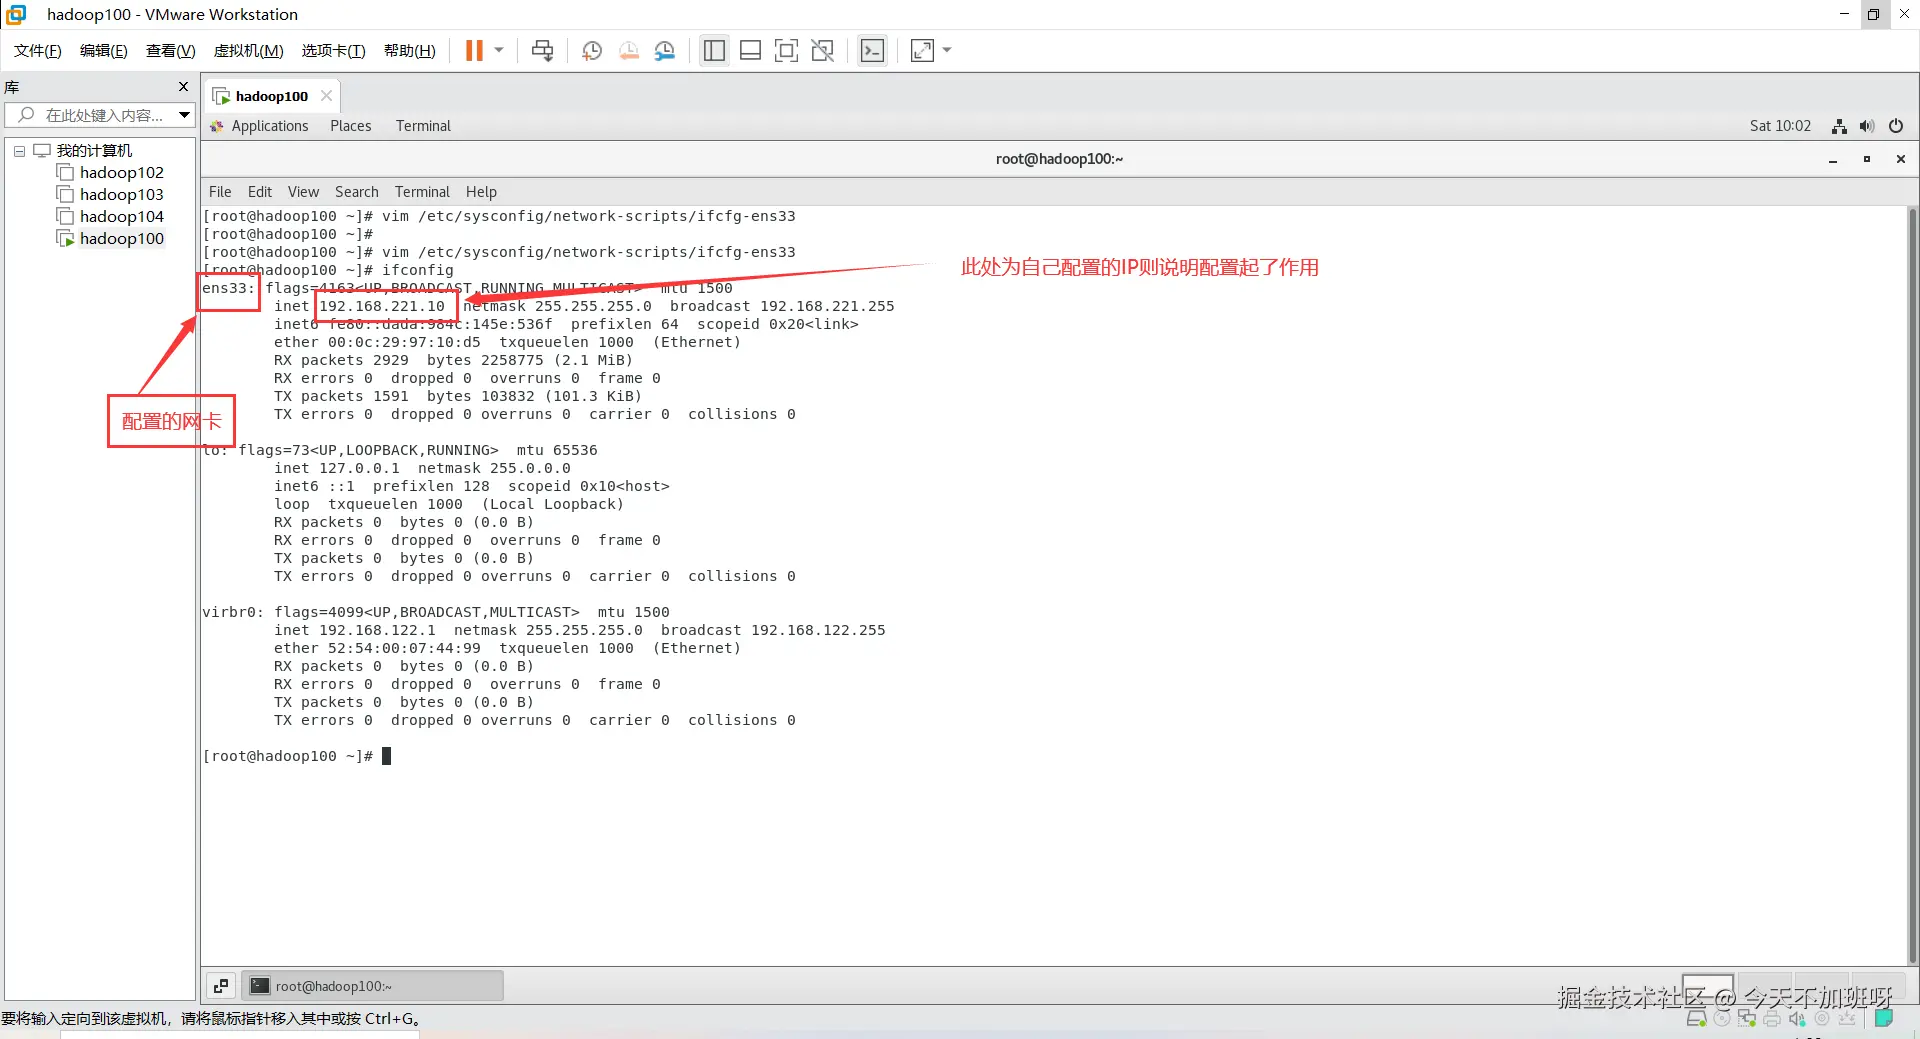
Task: Minimize the root@hadoop100 terminal window
Action: 1833,159
